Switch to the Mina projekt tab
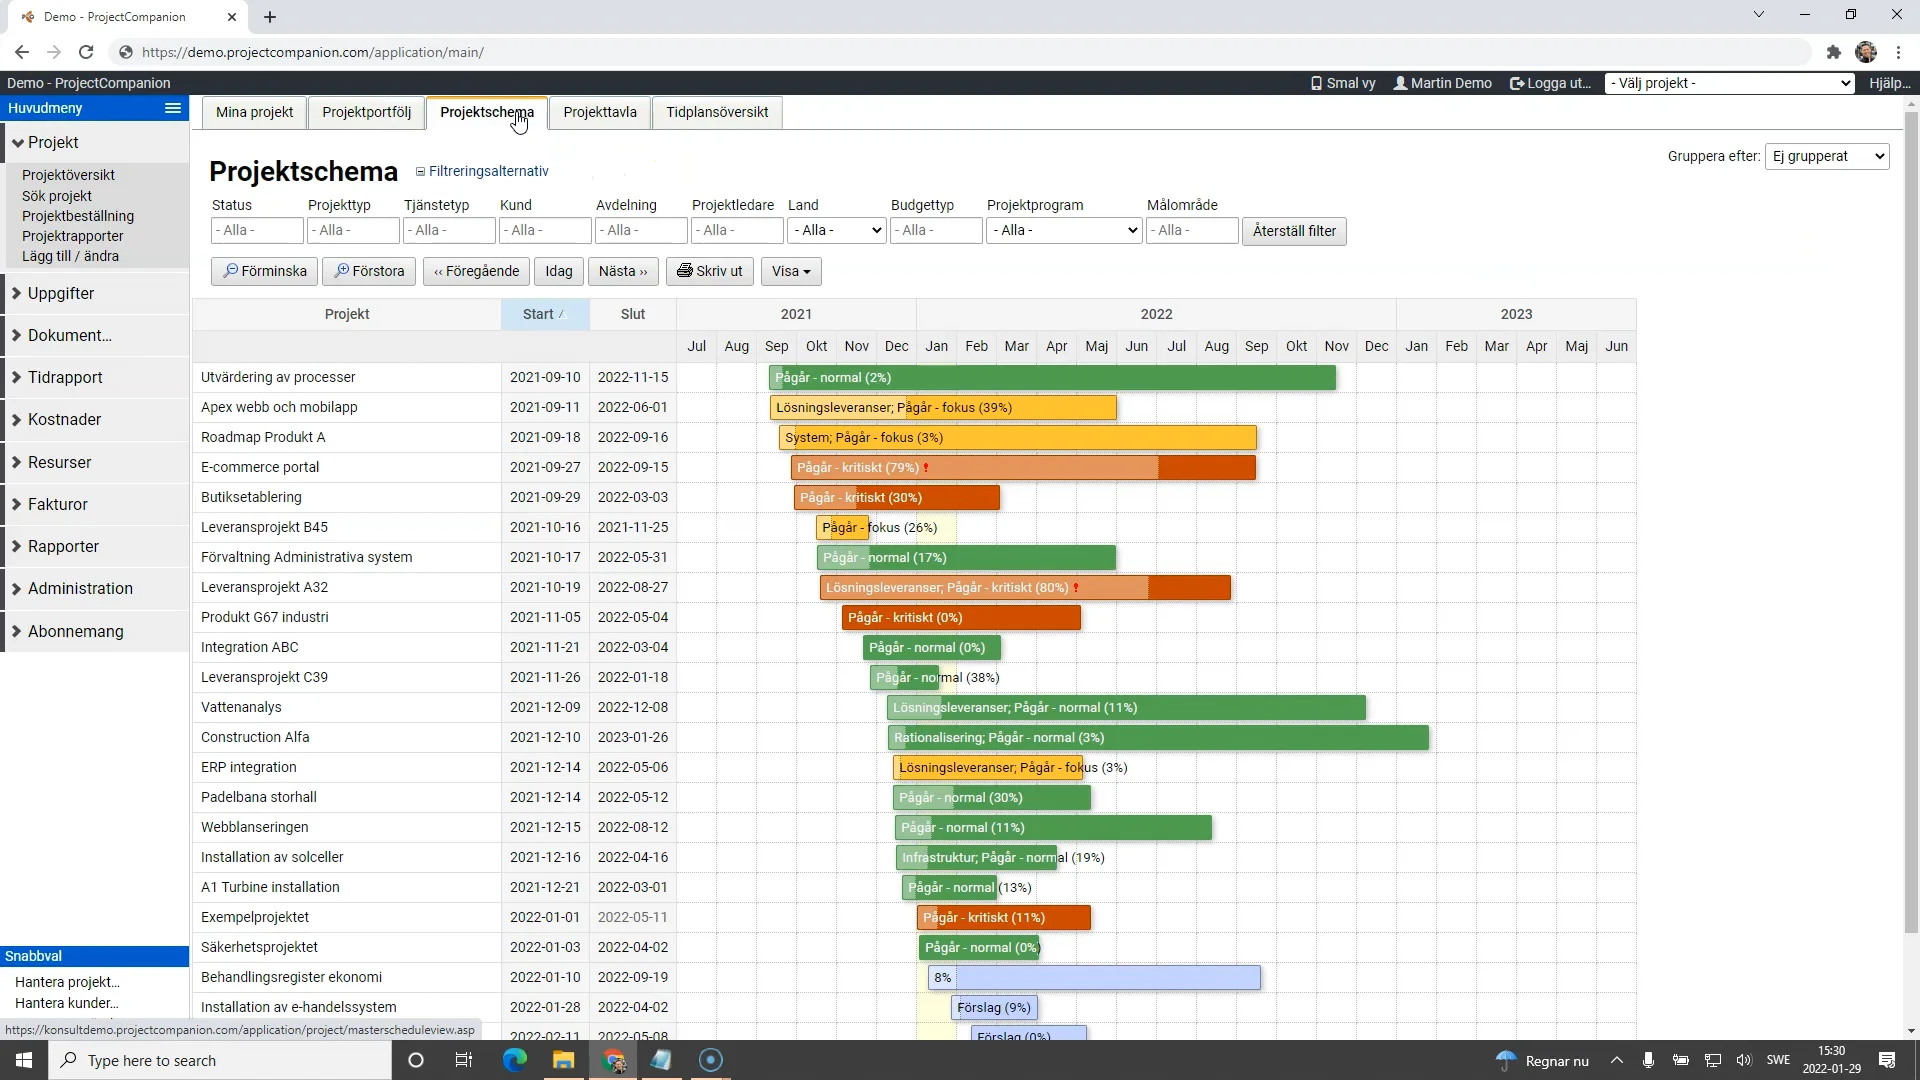This screenshot has height=1080, width=1920. 254,112
